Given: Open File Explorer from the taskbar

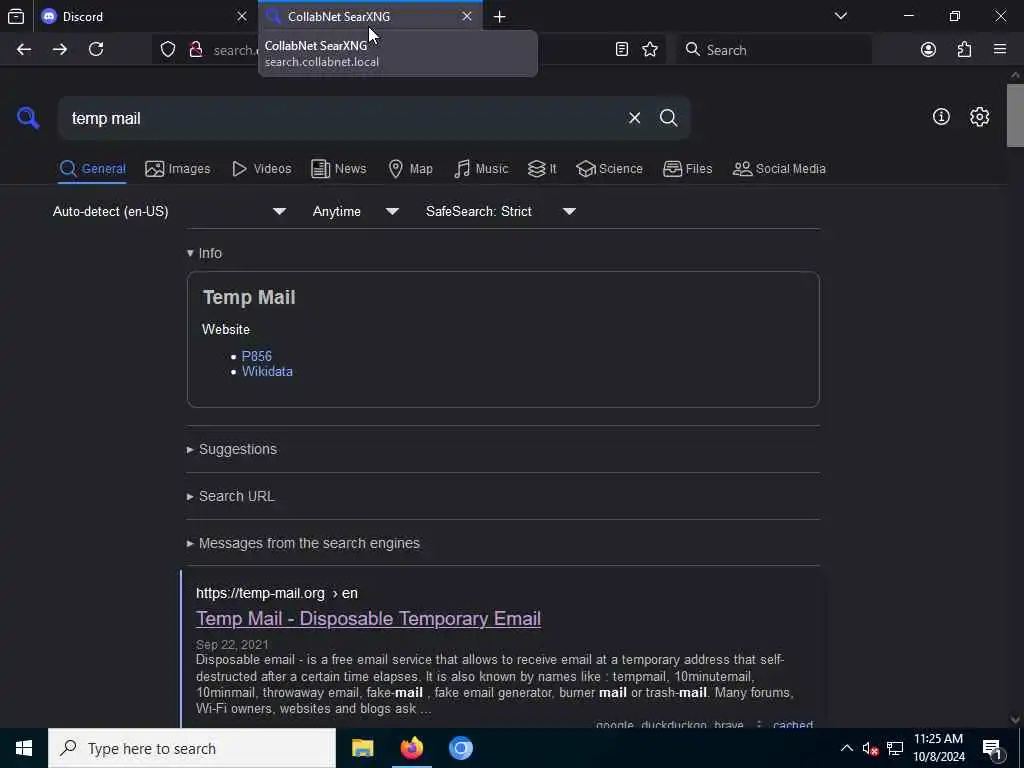Looking at the screenshot, I should tap(362, 748).
